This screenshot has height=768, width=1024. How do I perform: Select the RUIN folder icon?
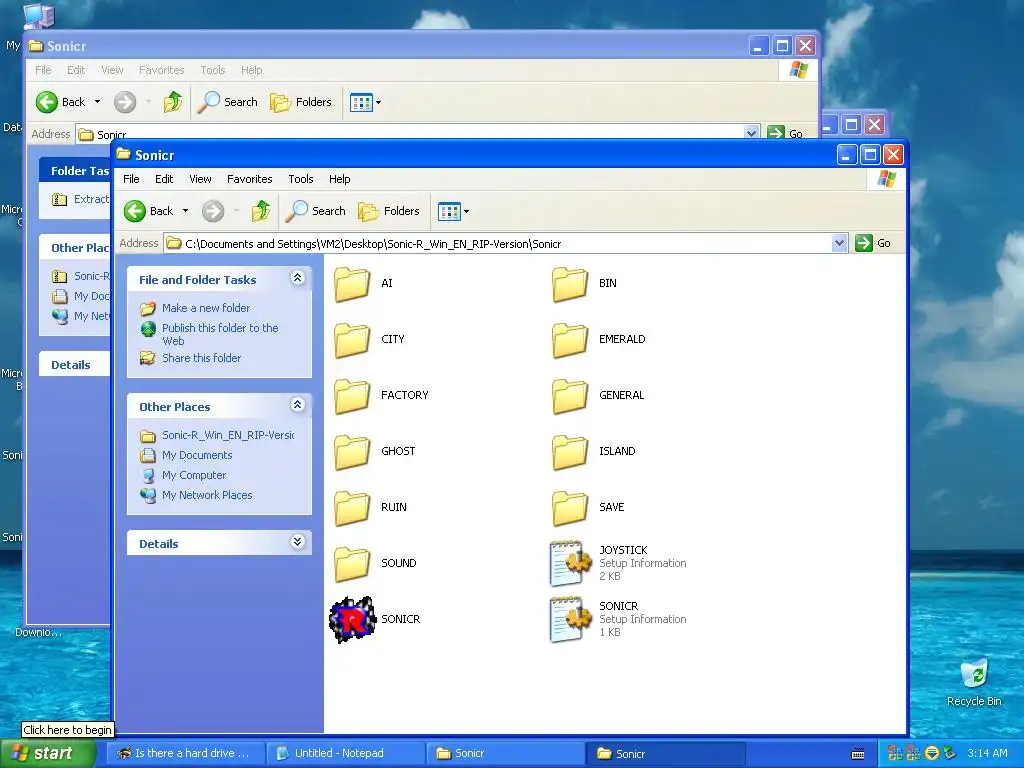[x=353, y=508]
